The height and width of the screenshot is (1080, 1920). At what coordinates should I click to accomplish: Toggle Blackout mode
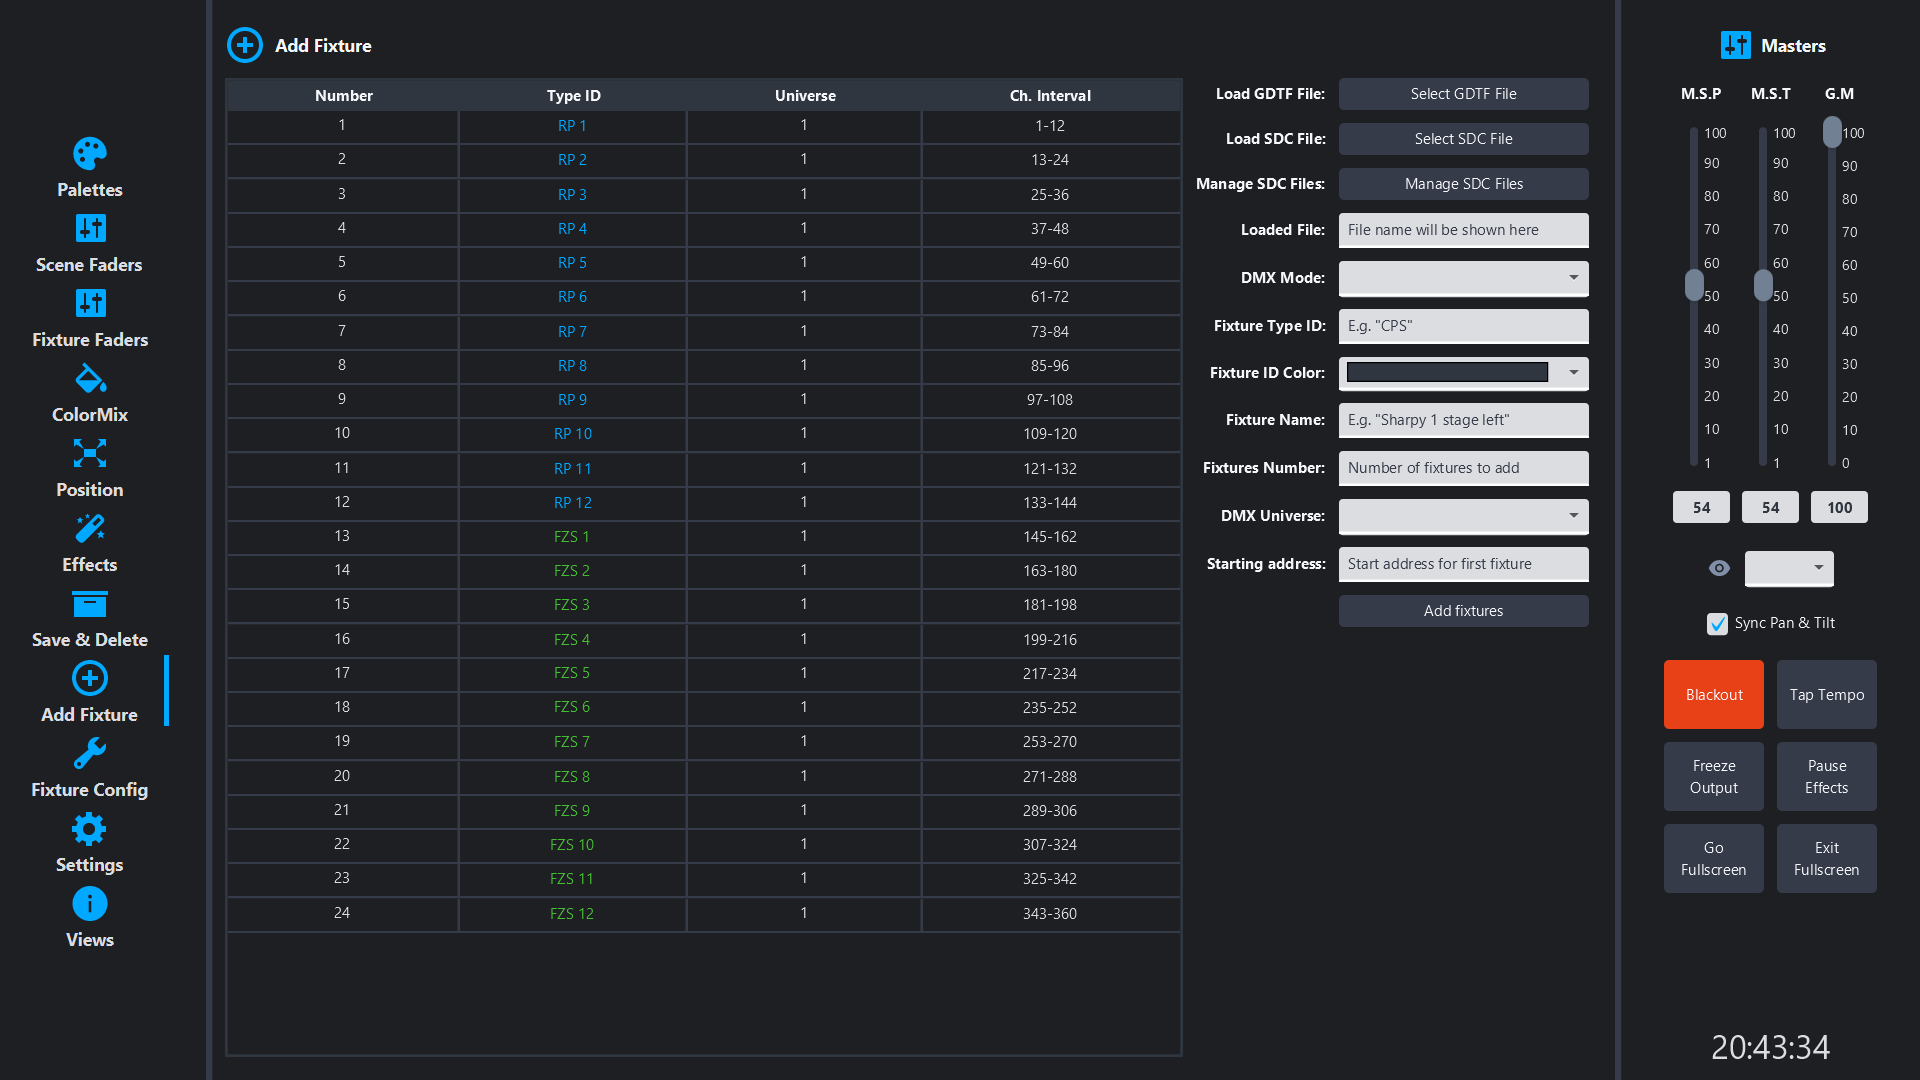pyautogui.click(x=1713, y=694)
